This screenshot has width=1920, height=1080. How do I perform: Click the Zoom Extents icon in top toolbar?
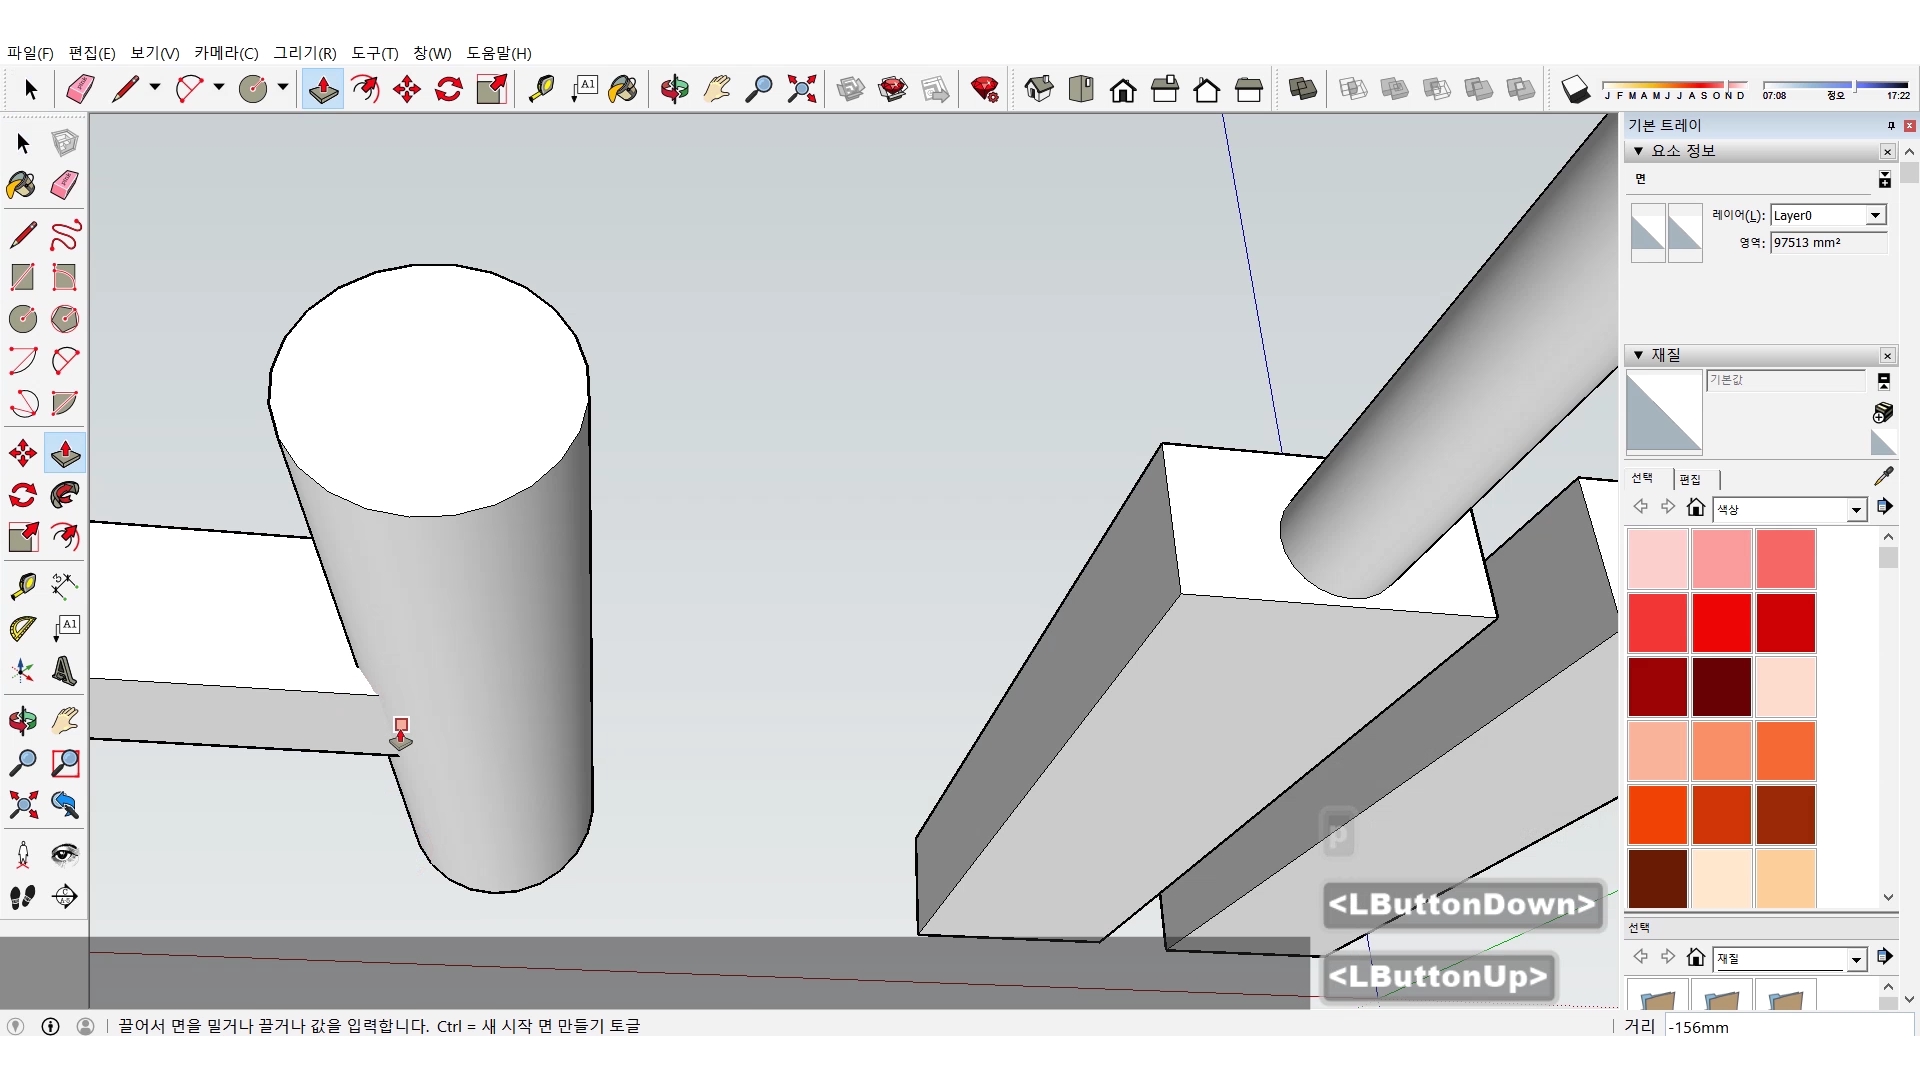[x=801, y=89]
